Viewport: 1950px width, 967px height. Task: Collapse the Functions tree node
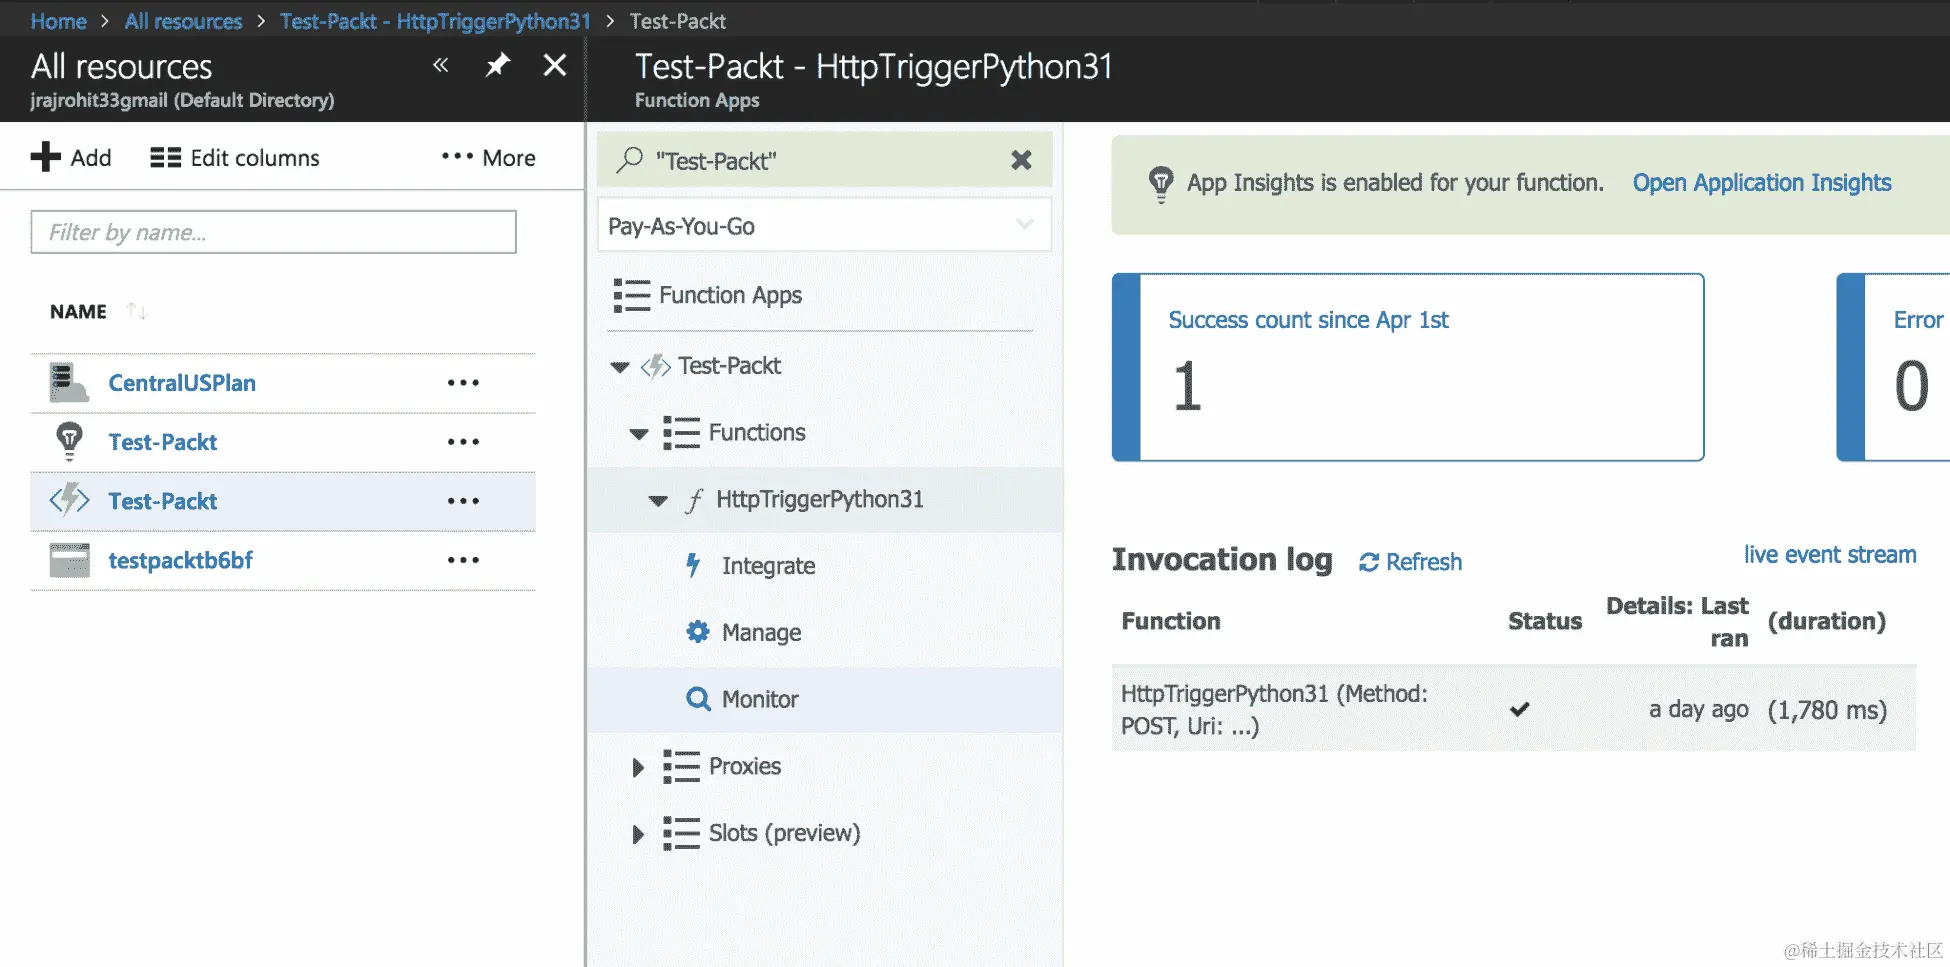639,434
